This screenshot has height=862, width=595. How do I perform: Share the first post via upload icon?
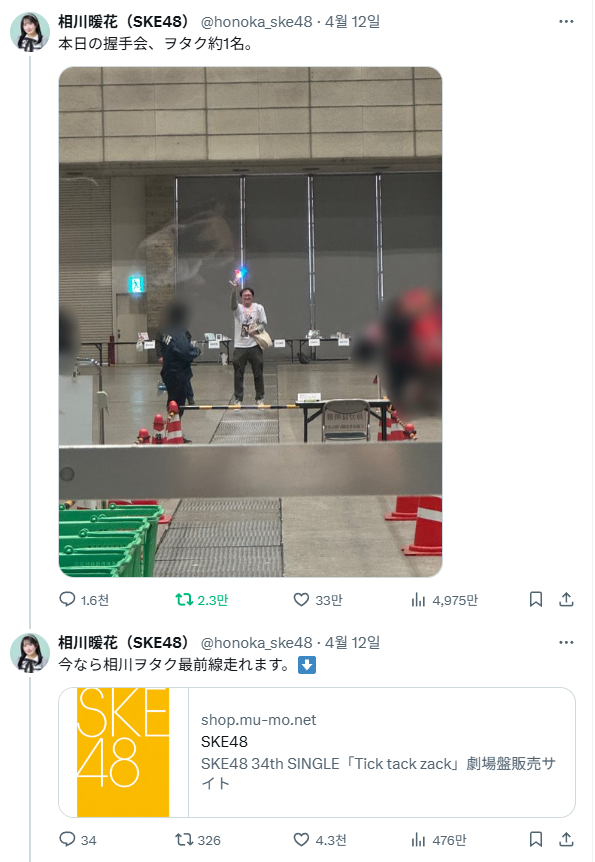coord(566,599)
